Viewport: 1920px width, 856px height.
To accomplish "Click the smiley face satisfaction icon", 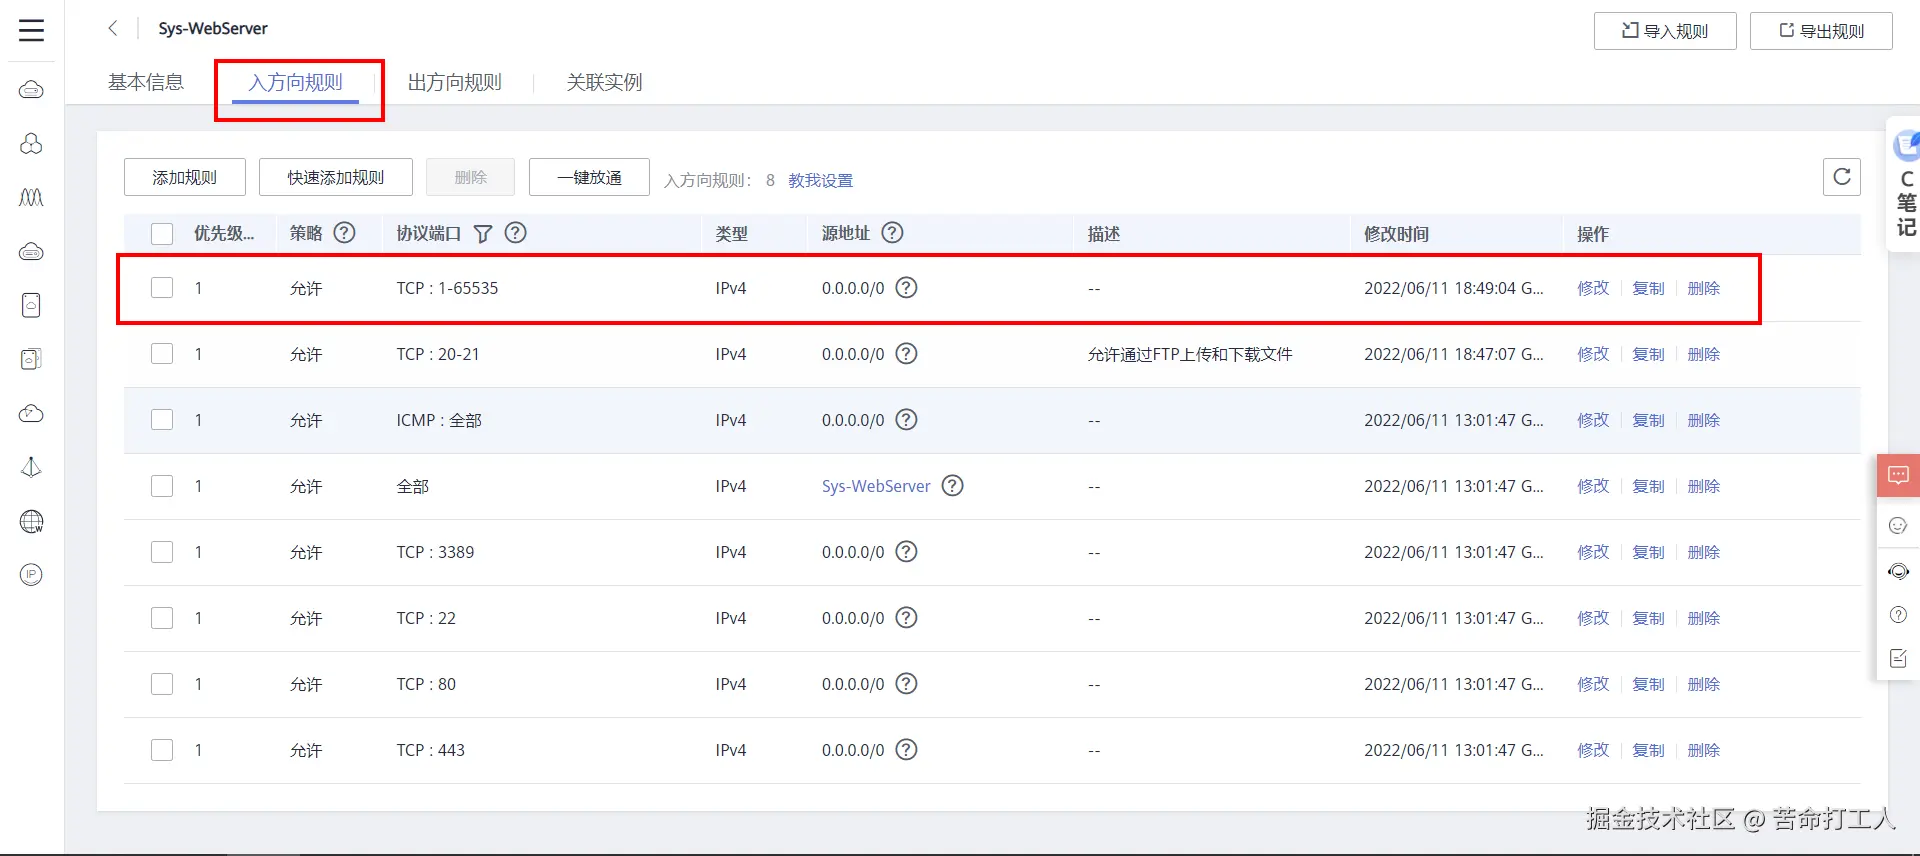I will coord(1898,526).
